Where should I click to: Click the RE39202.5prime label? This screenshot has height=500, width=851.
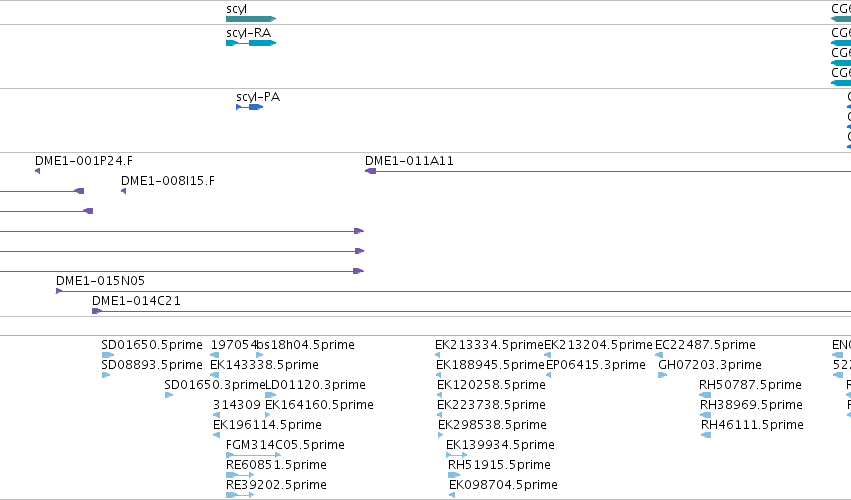pos(276,485)
